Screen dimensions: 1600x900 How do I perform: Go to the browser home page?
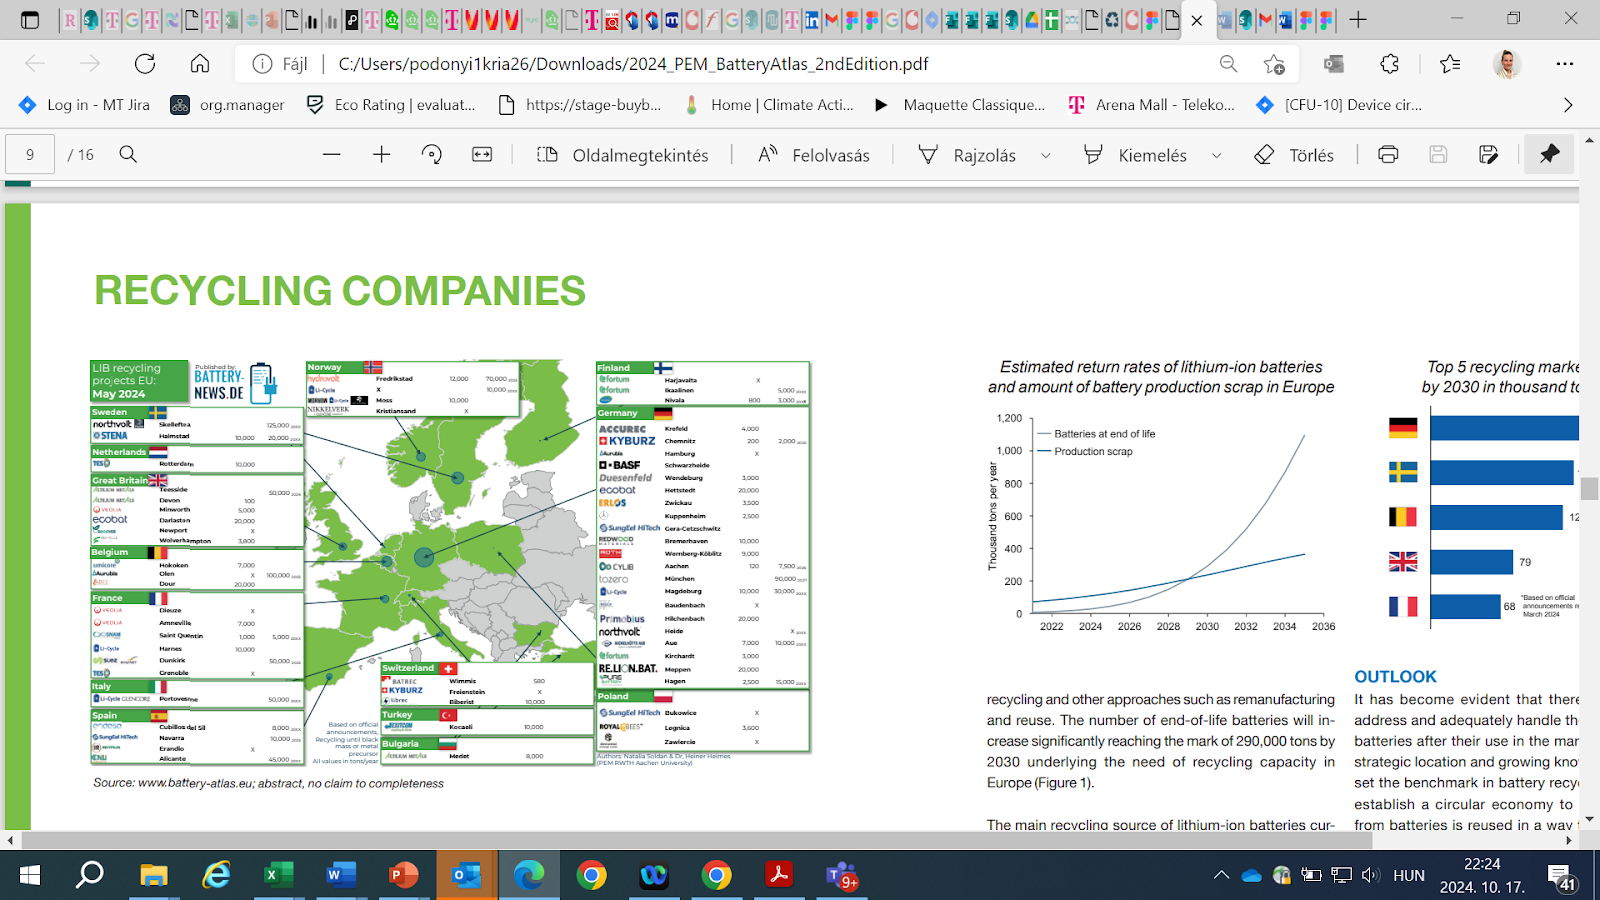tap(200, 64)
